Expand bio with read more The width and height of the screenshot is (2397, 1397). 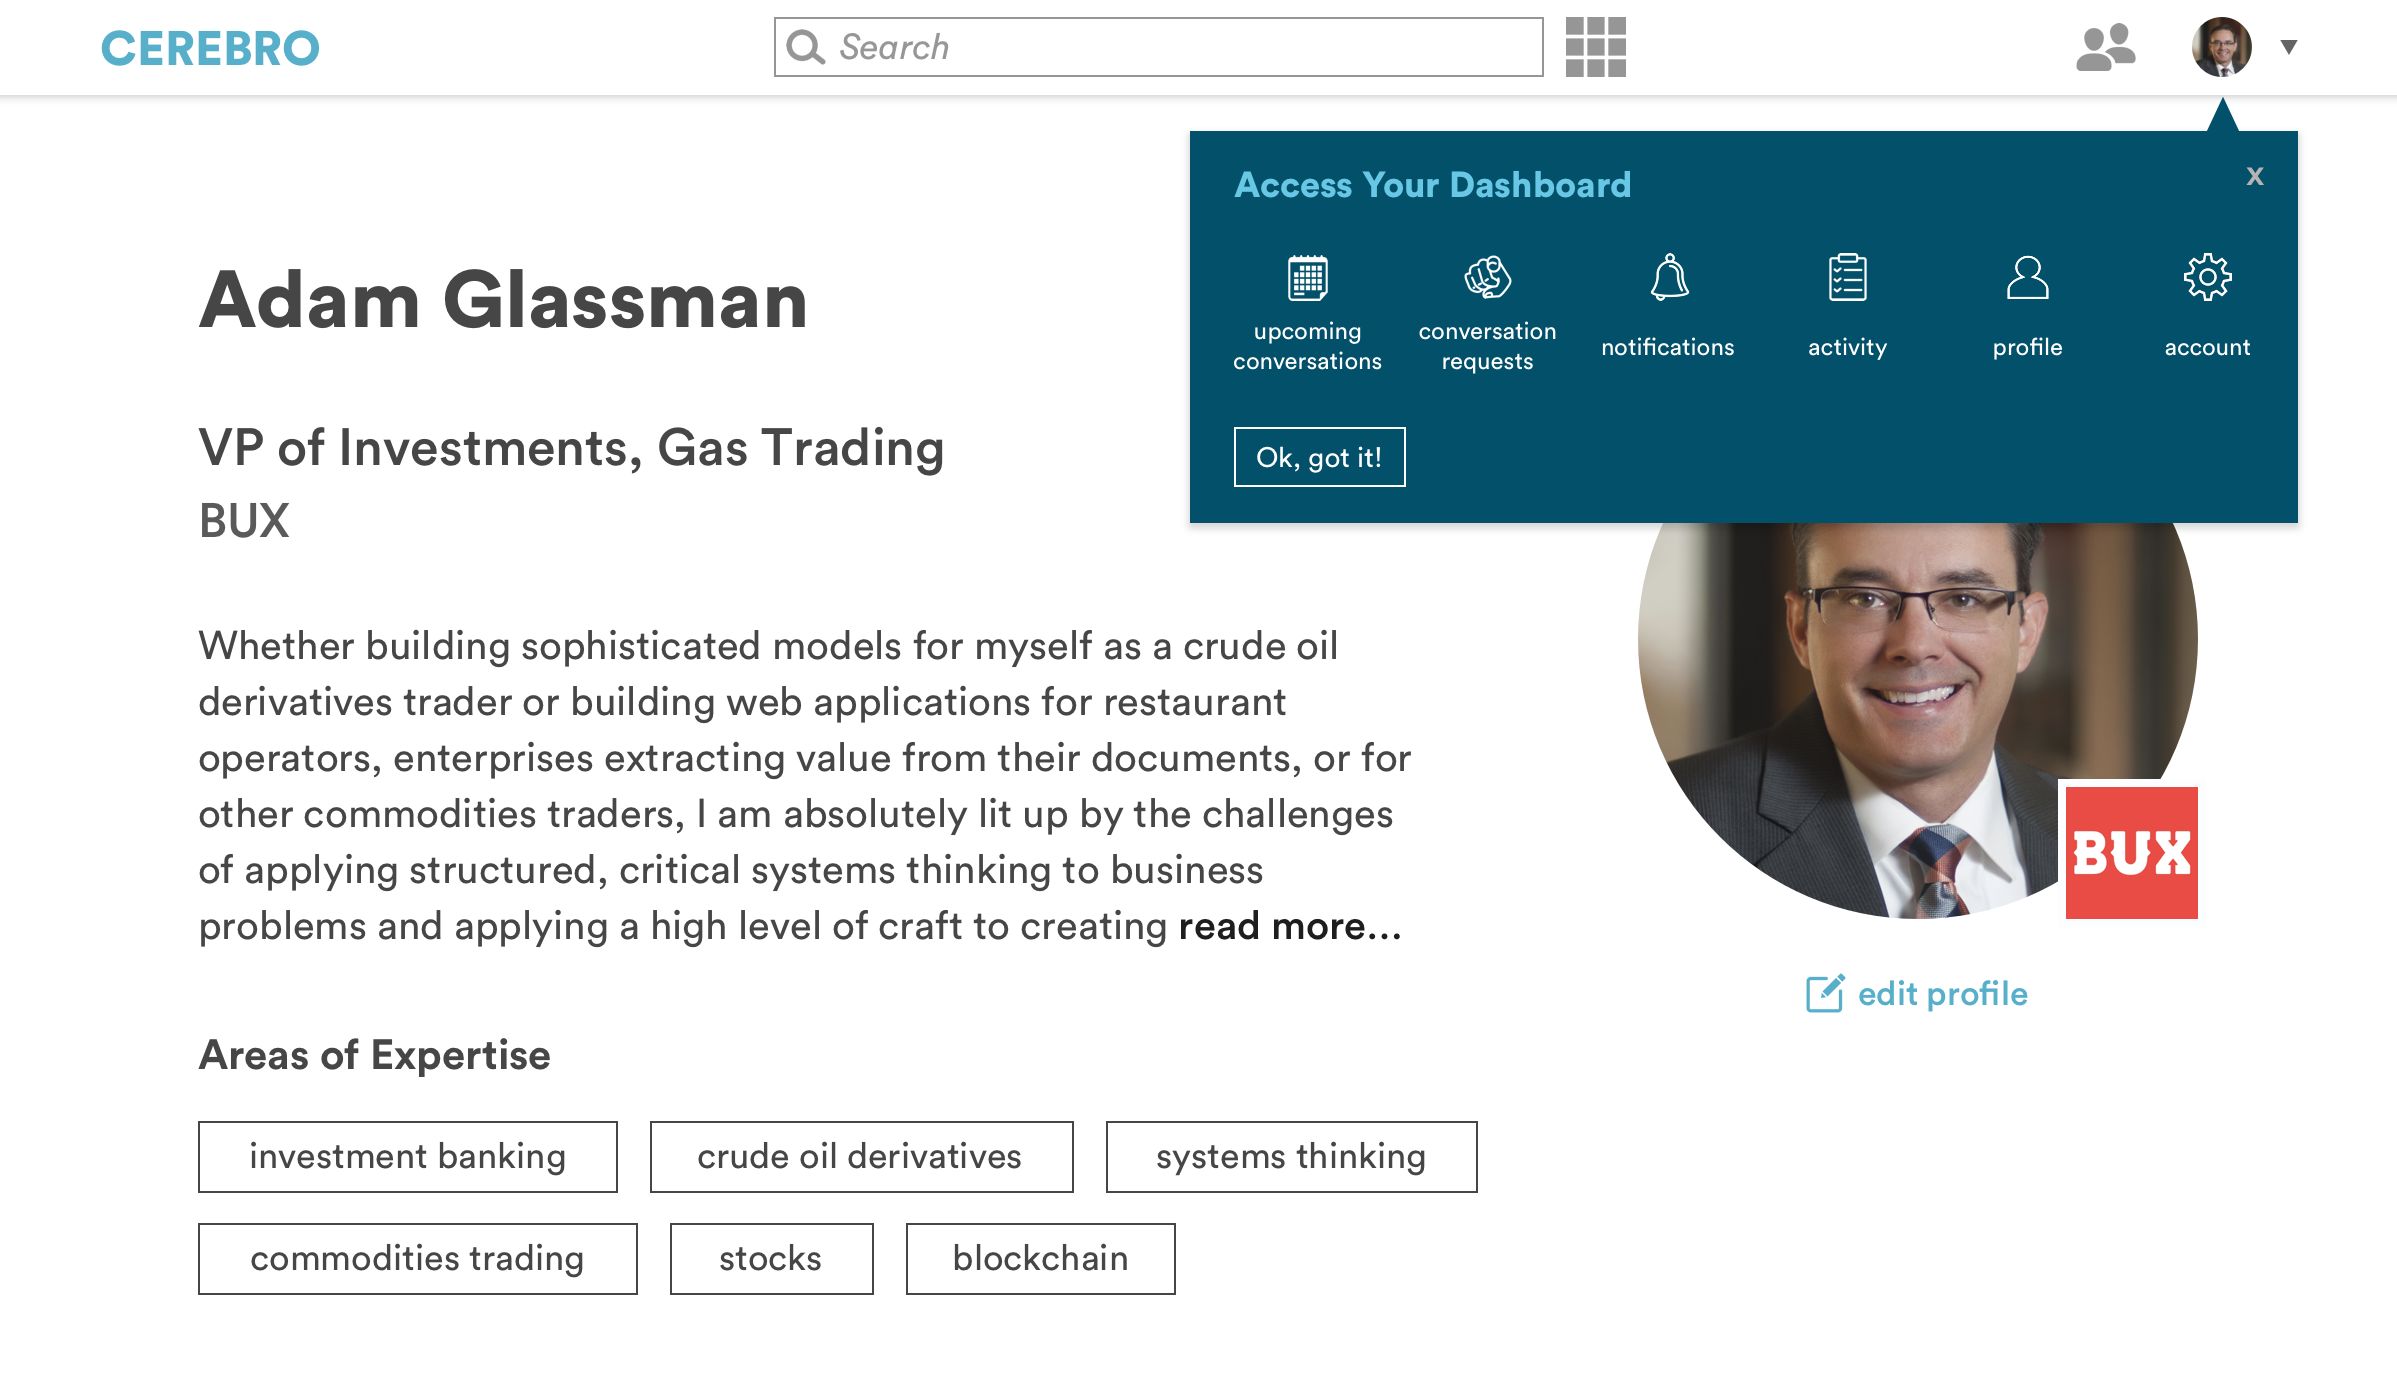(1289, 926)
